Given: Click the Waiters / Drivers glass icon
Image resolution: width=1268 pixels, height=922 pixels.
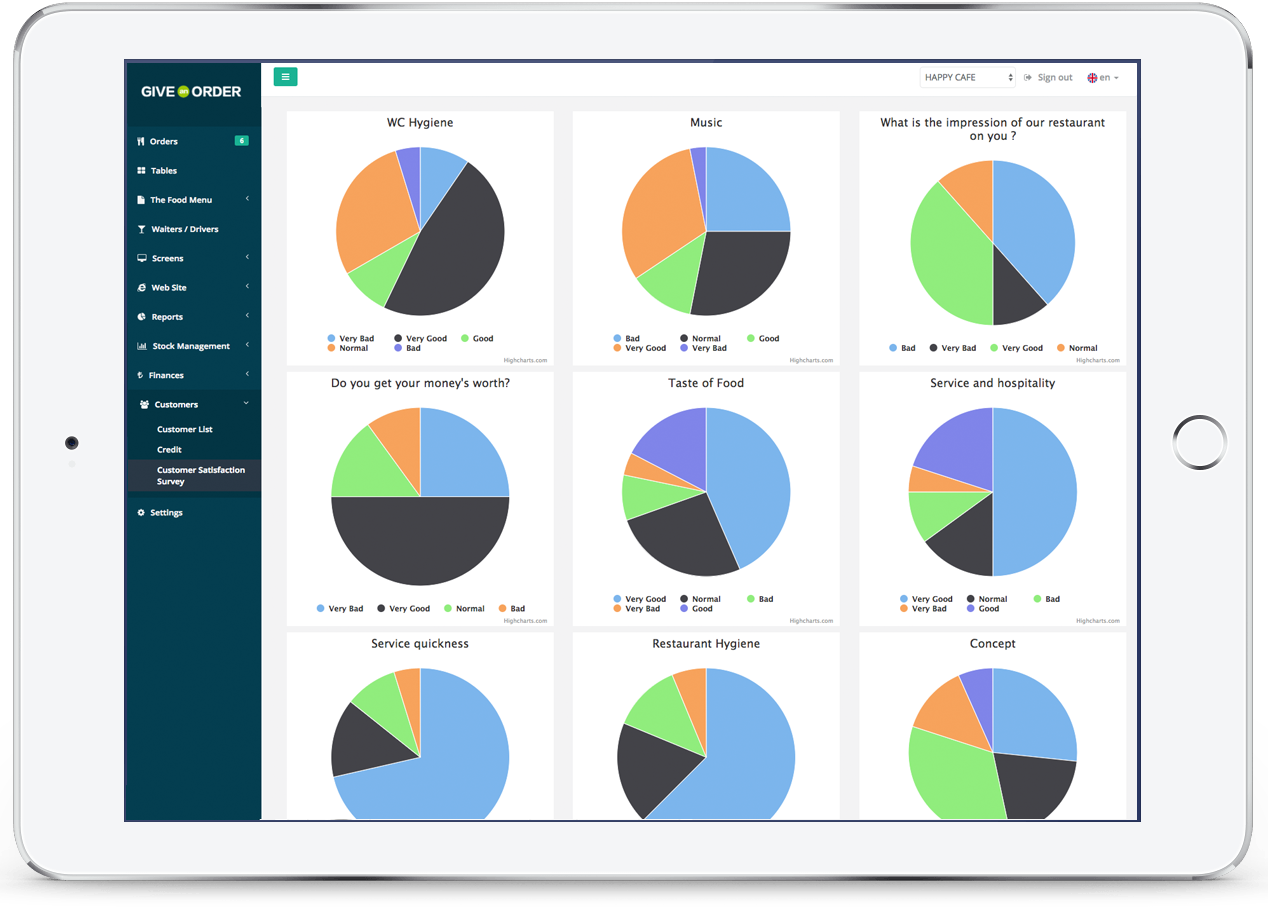Looking at the screenshot, I should pyautogui.click(x=141, y=229).
